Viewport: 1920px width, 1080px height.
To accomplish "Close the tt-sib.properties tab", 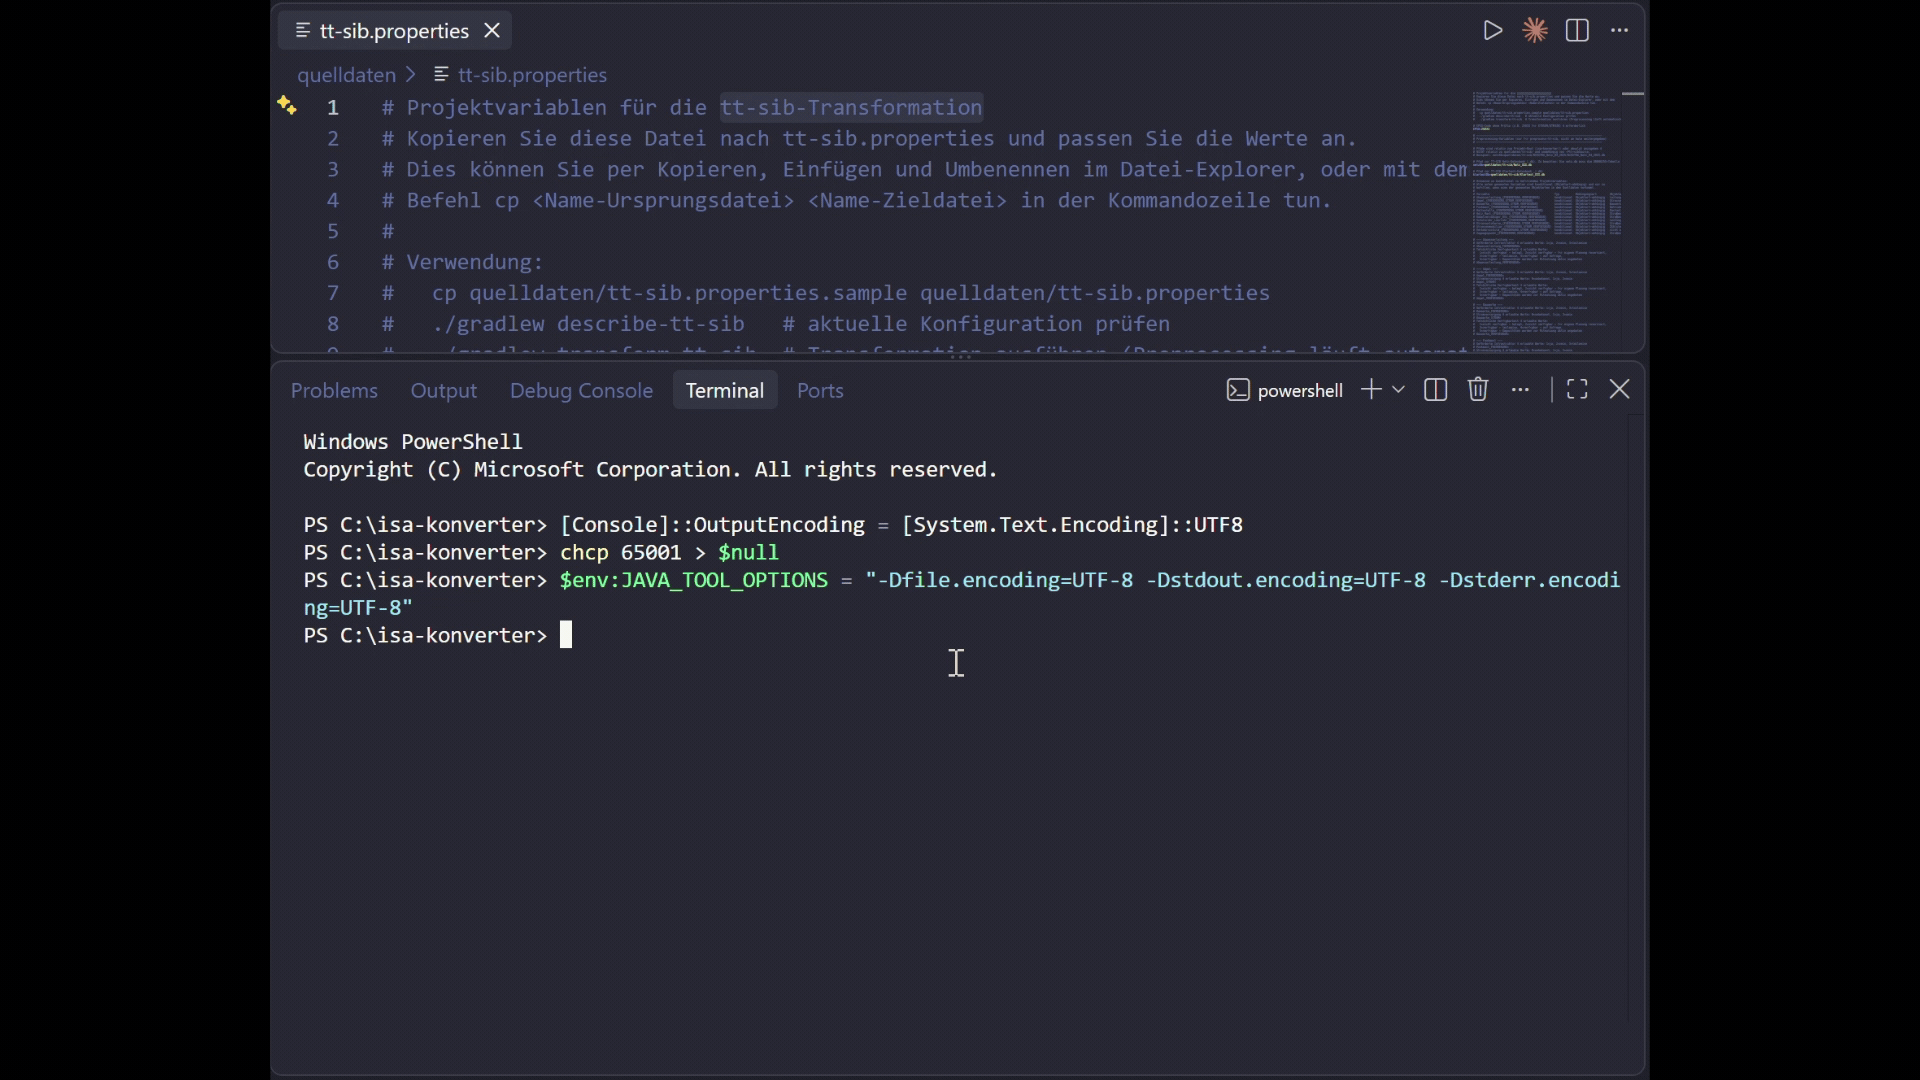I will click(492, 31).
